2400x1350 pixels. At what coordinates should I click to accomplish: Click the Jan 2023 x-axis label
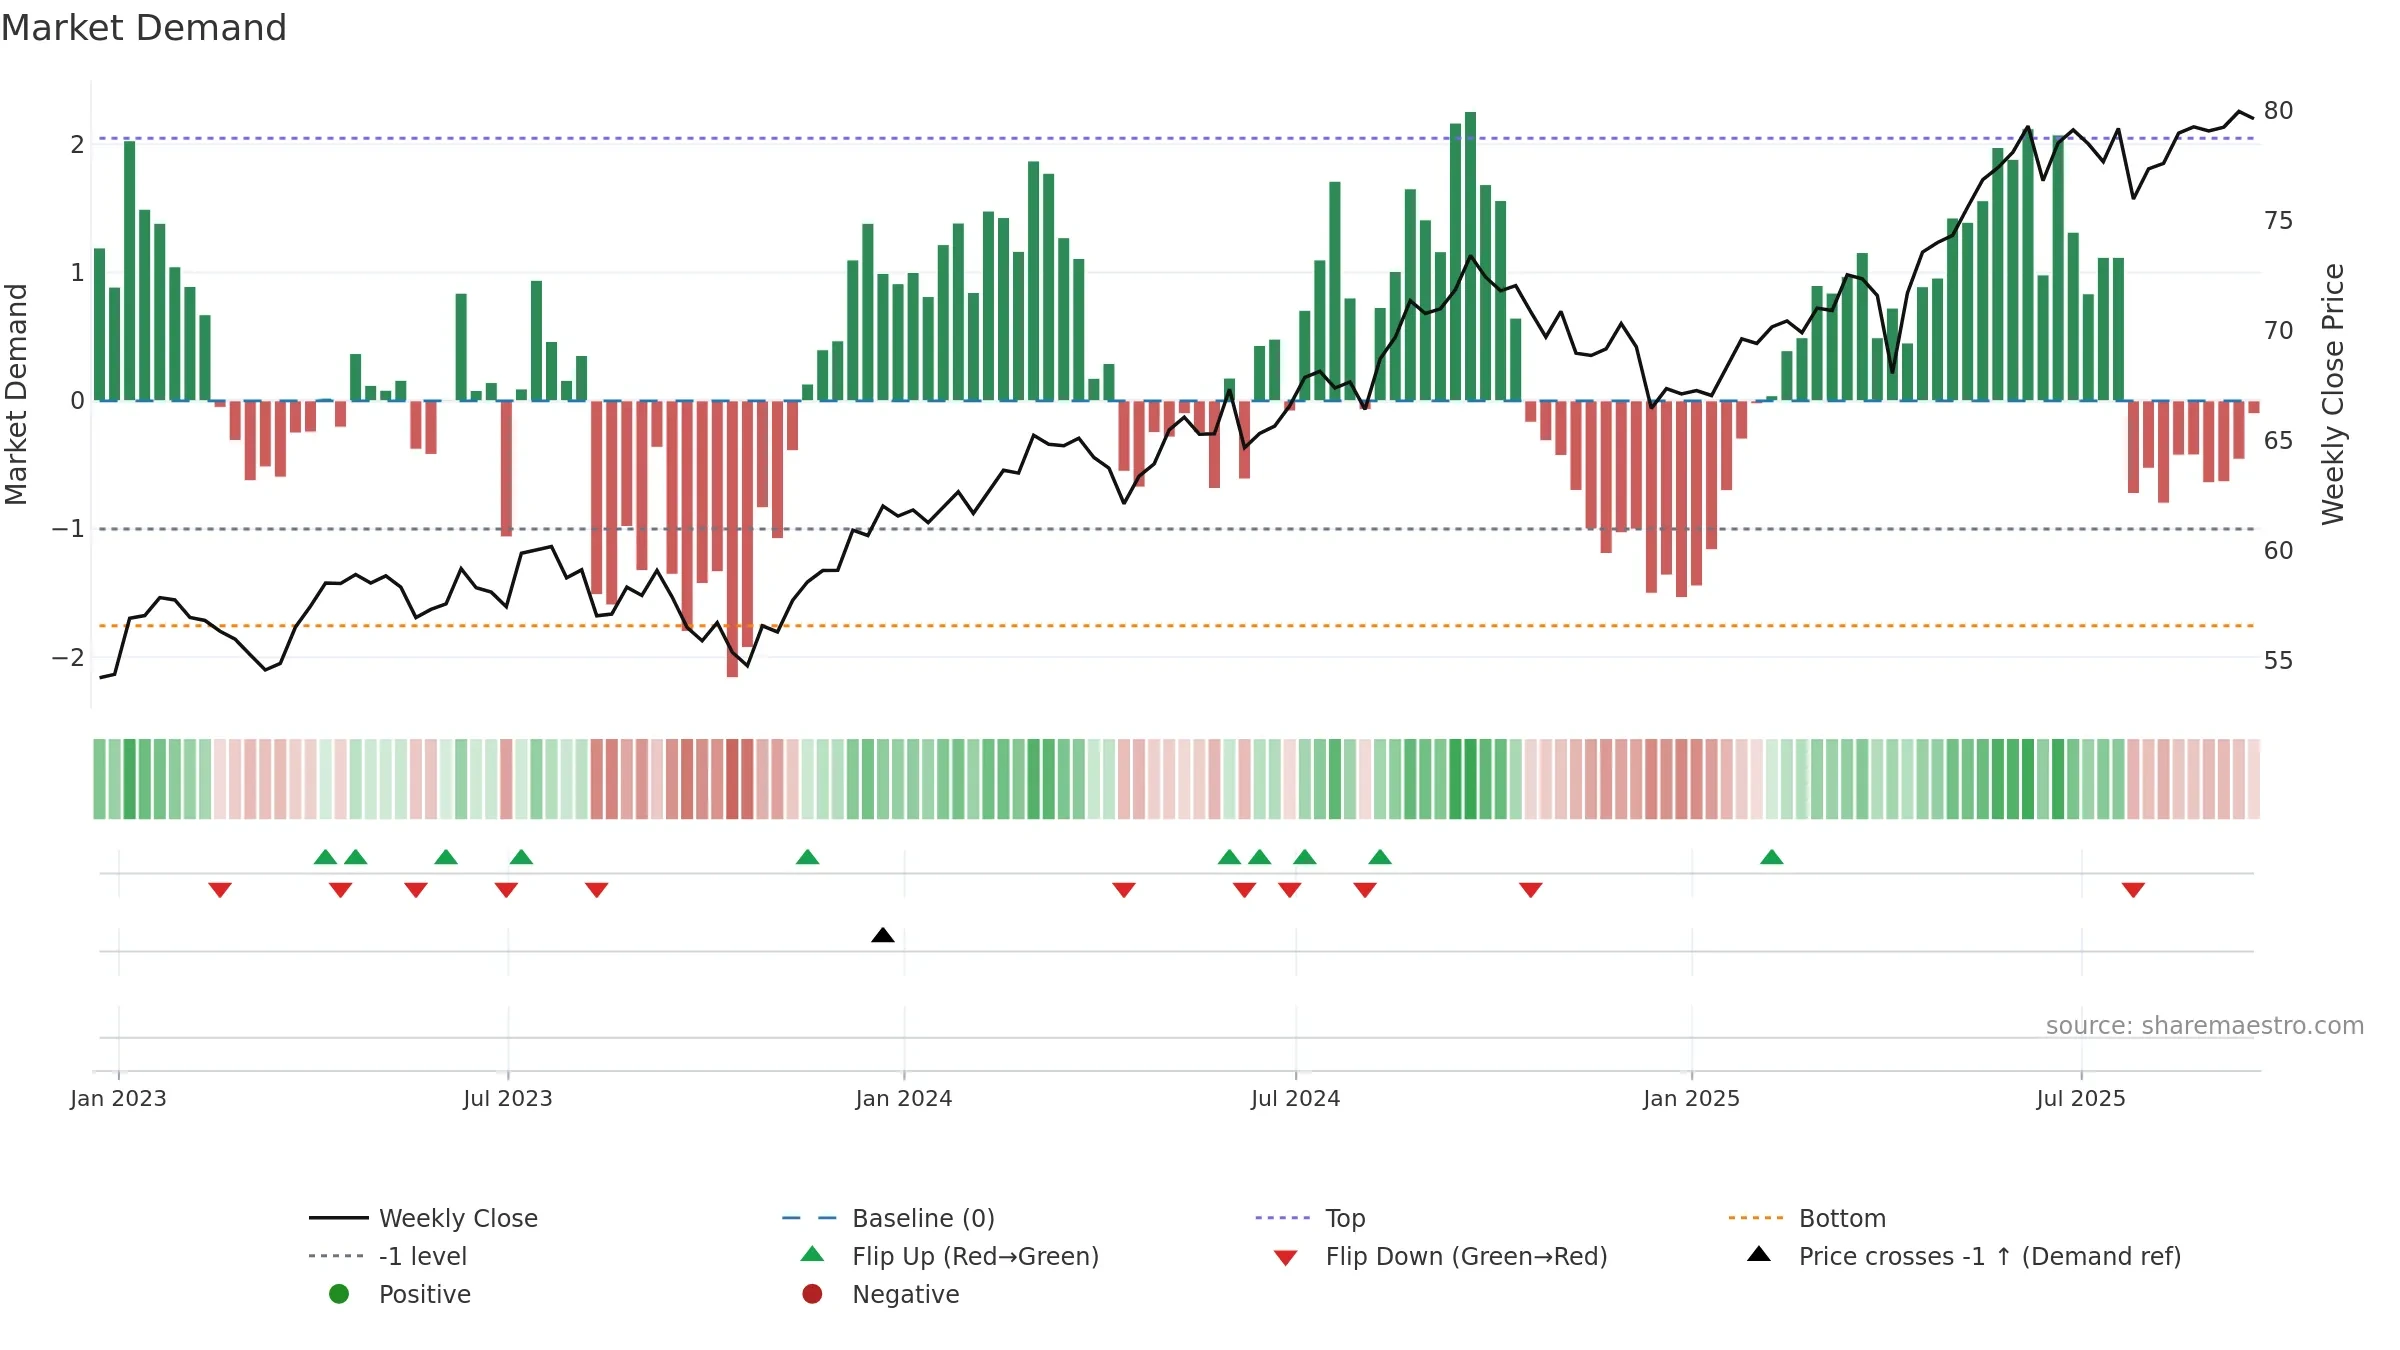coord(118,1098)
